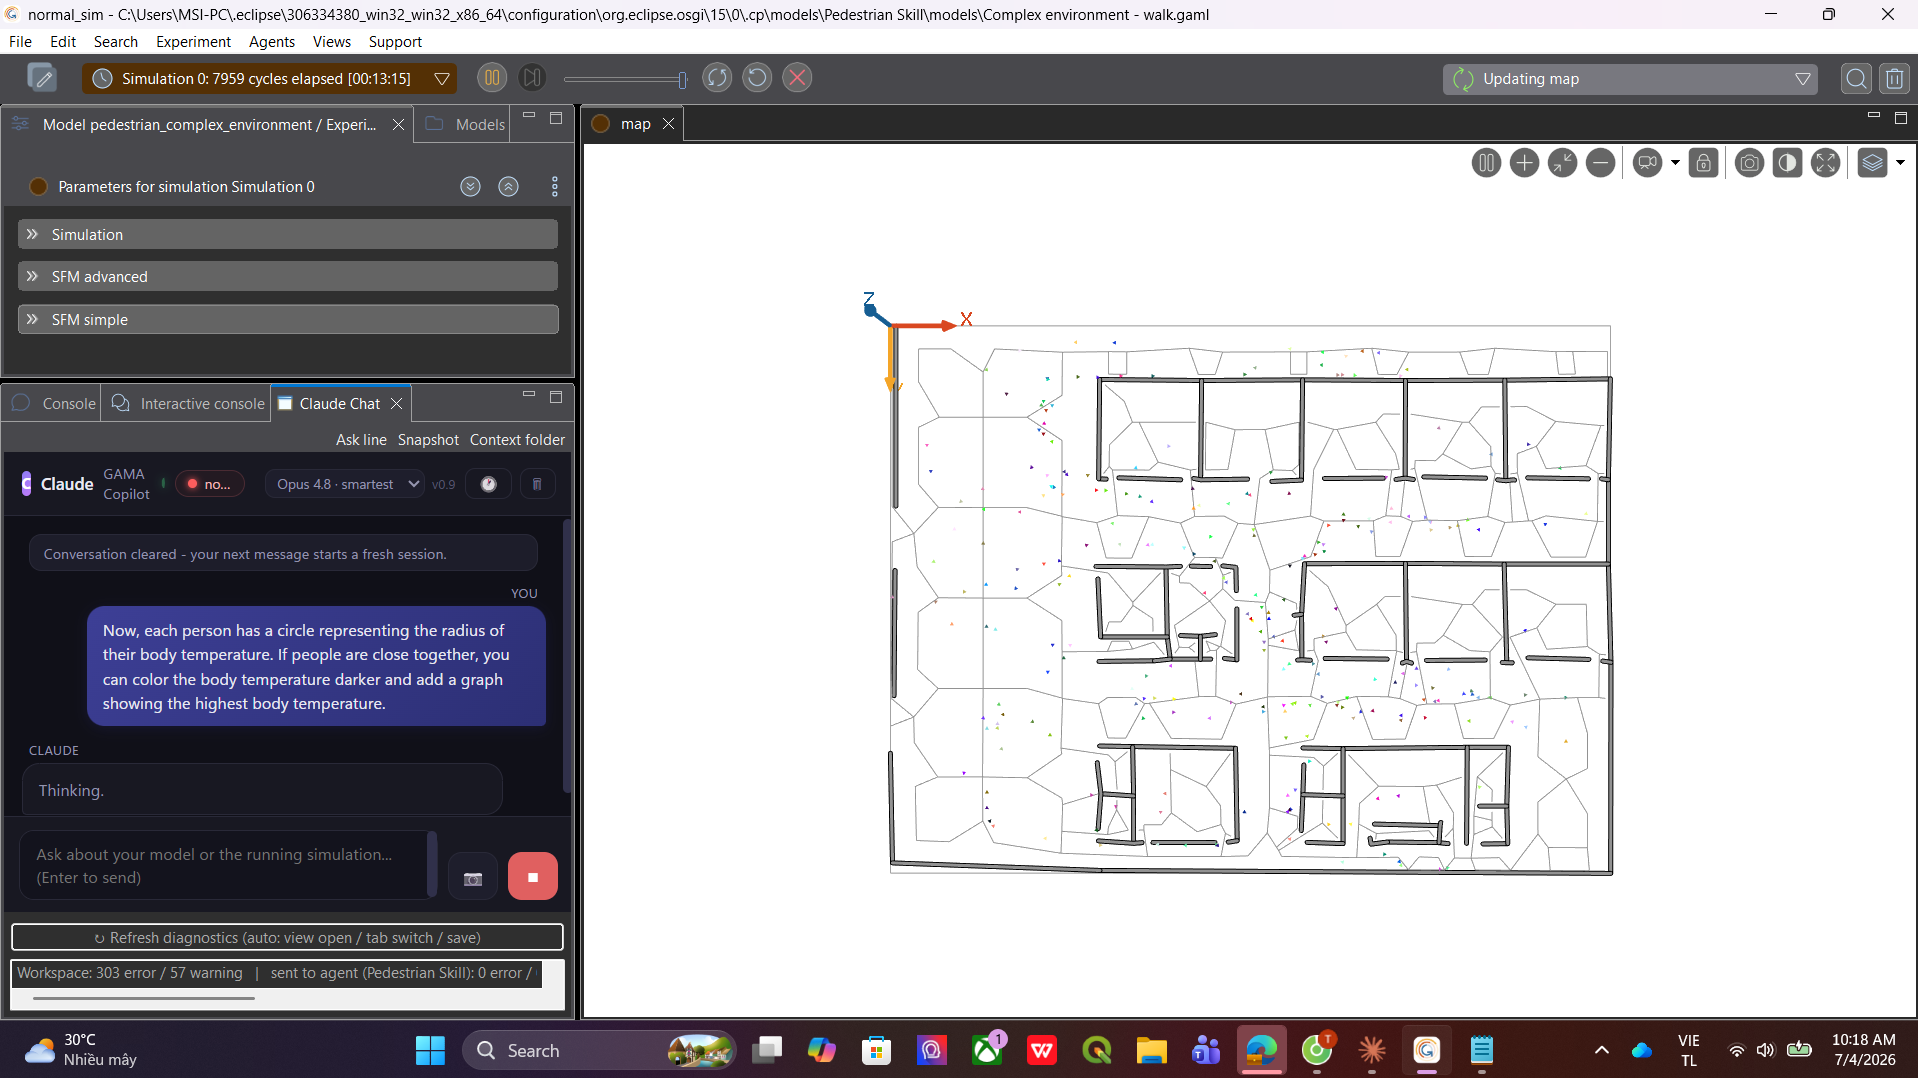Zoom in on the map display
The image size is (1918, 1078).
pos(1524,163)
